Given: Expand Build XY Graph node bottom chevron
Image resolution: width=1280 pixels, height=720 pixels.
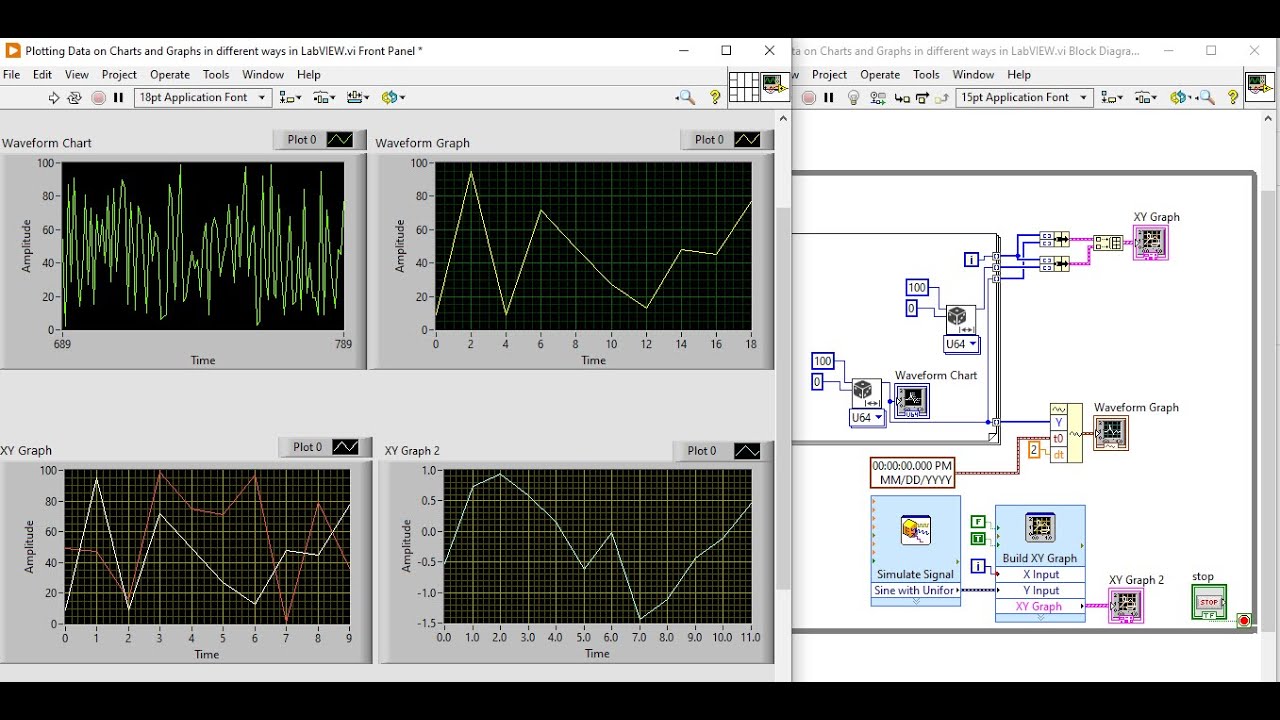Looking at the screenshot, I should click(1040, 618).
